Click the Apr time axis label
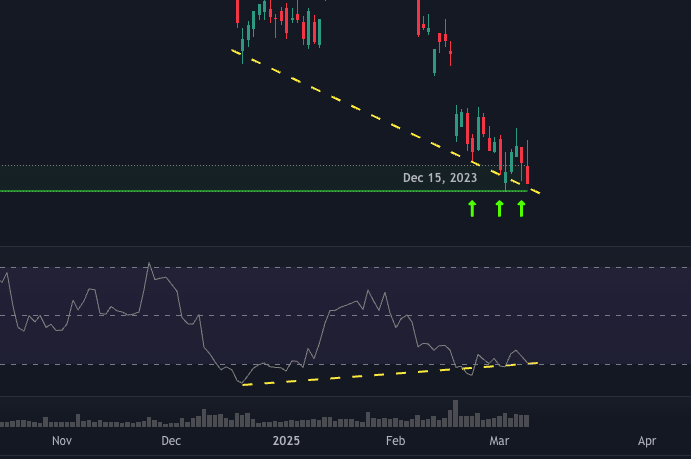Viewport: 691px width, 459px height. 647,440
